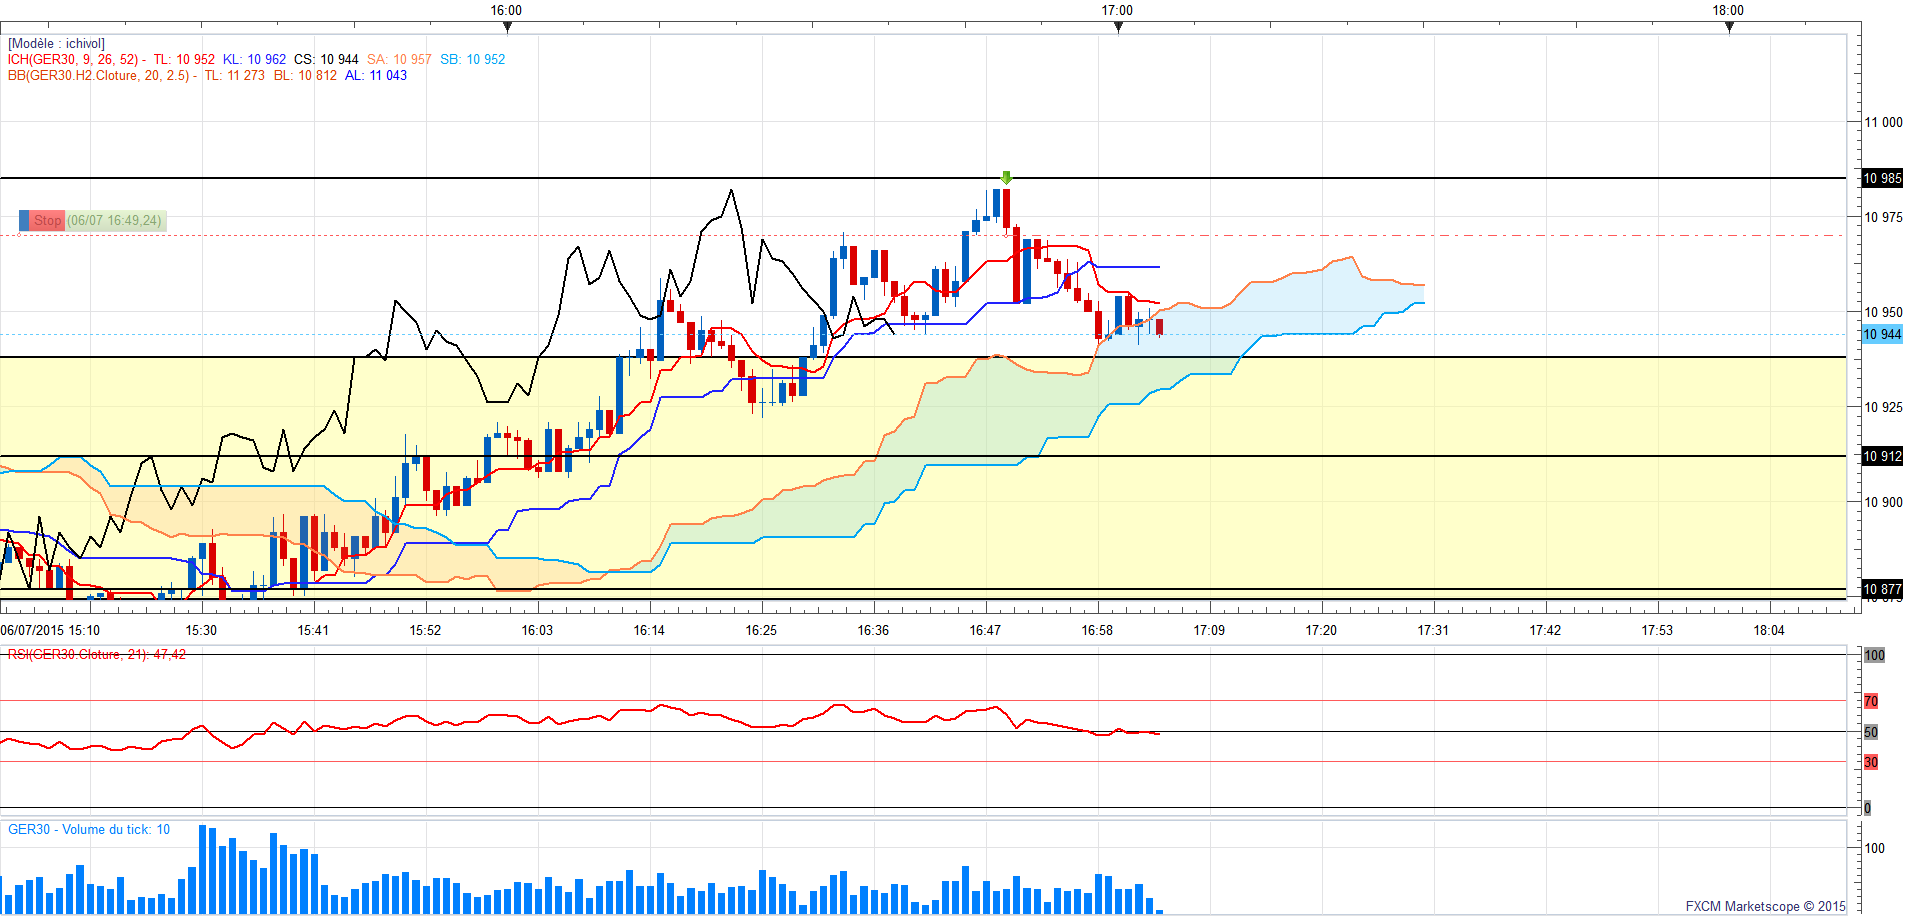Select the ICH(GER30, 9, 26, 52) indicator label

[73, 59]
